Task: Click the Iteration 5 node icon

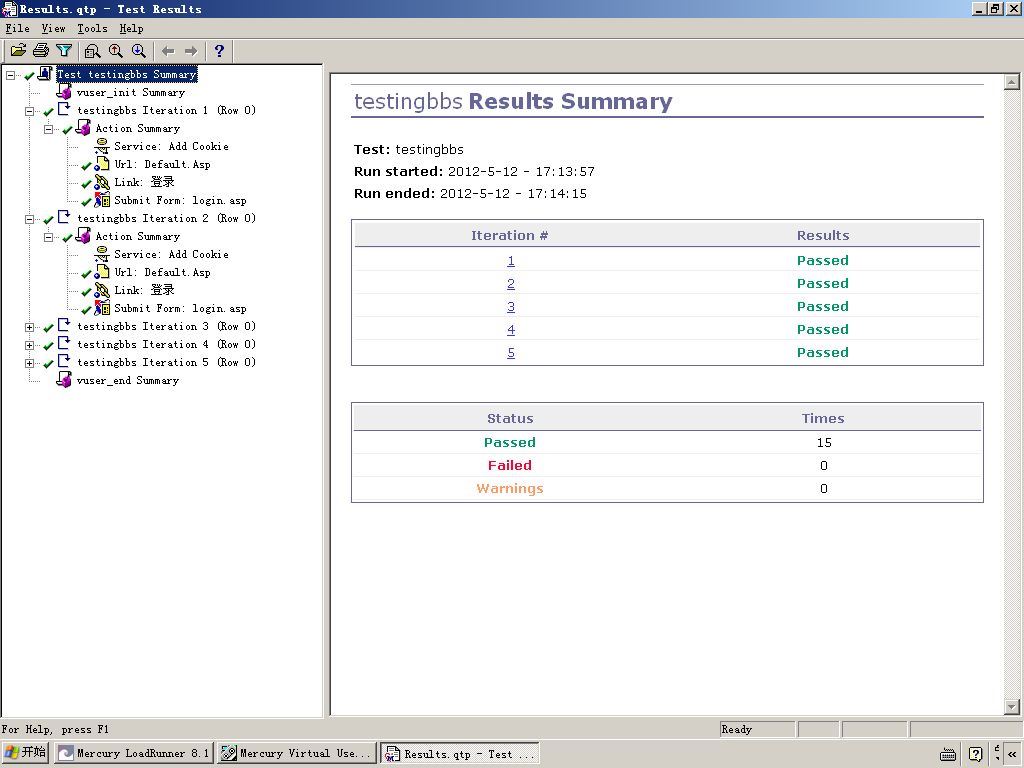Action: pyautogui.click(x=64, y=361)
